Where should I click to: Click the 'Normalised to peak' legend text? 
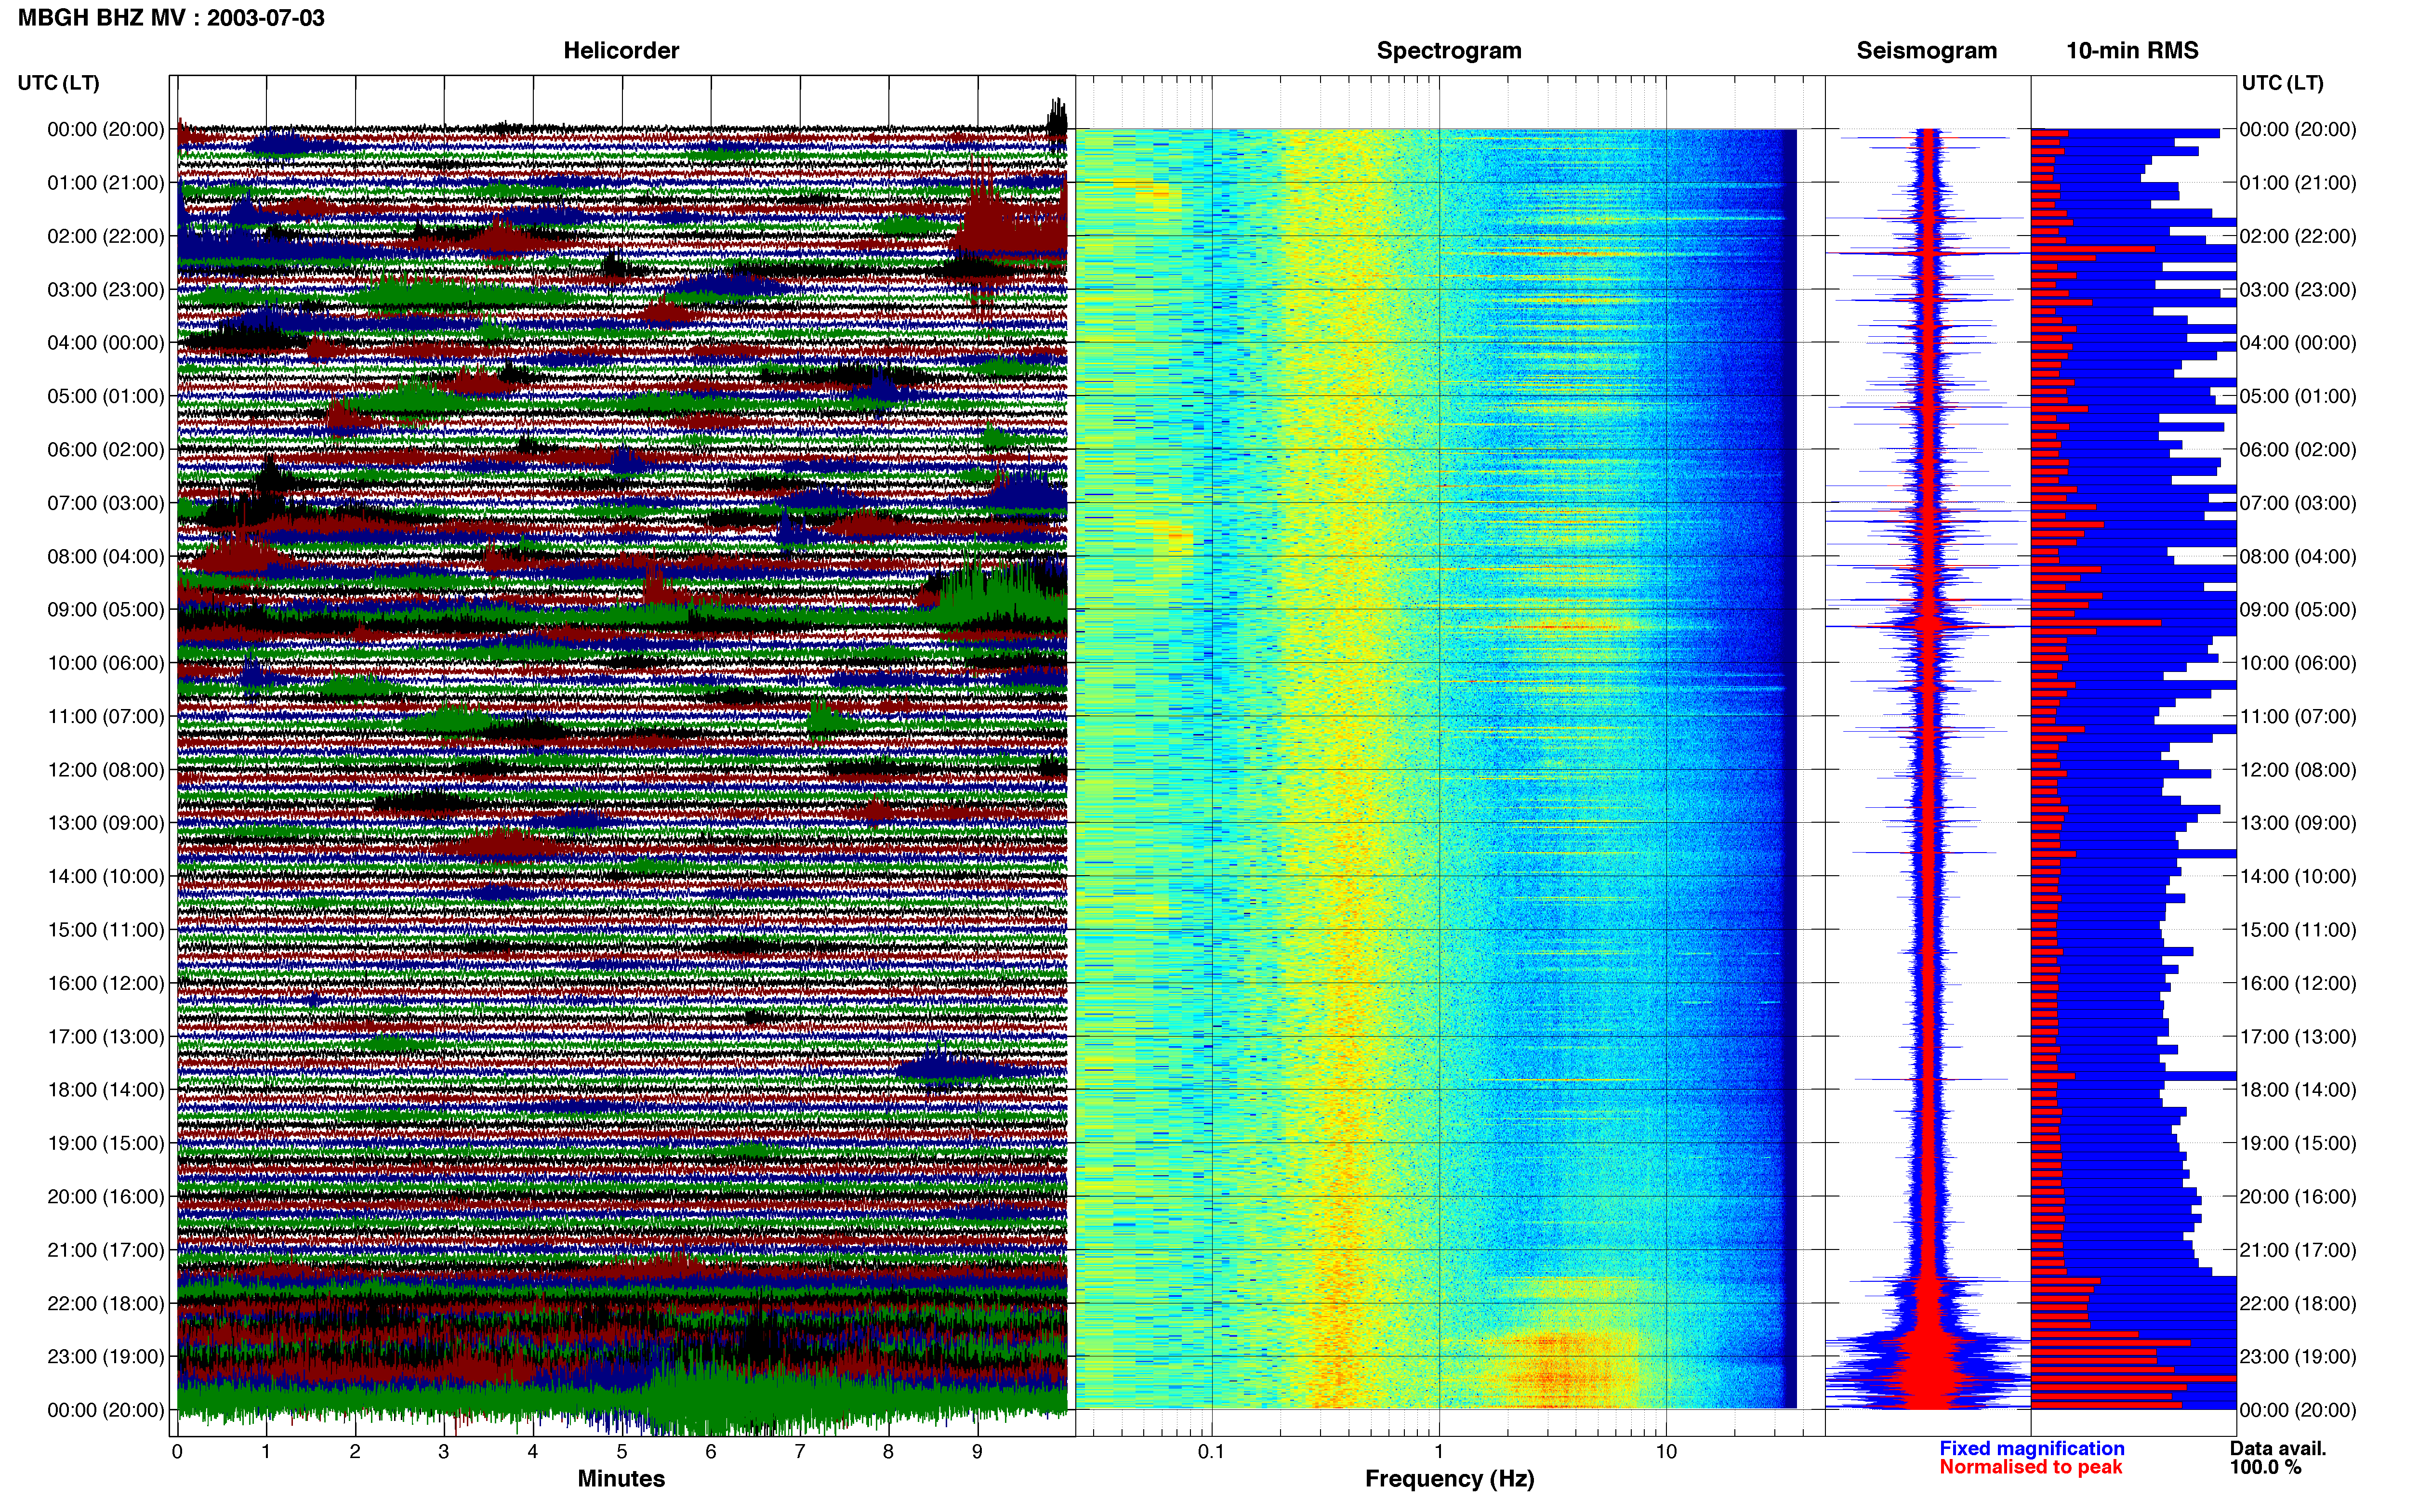[x=2030, y=1467]
